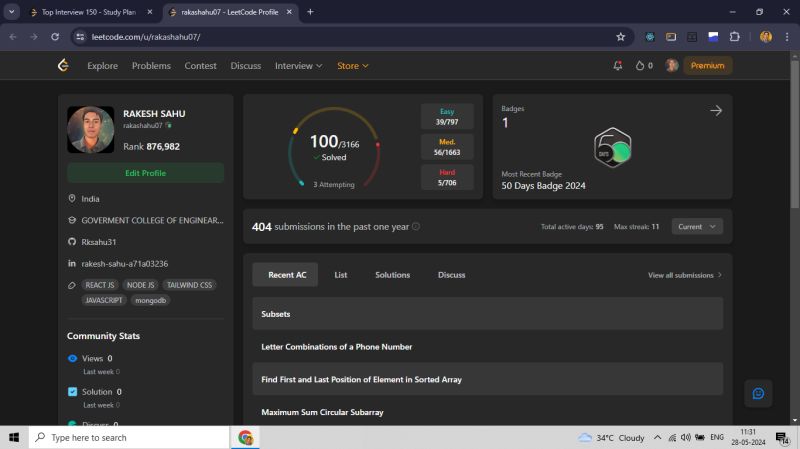Click the submissions info icon
This screenshot has height=449, width=800.
[x=416, y=226]
